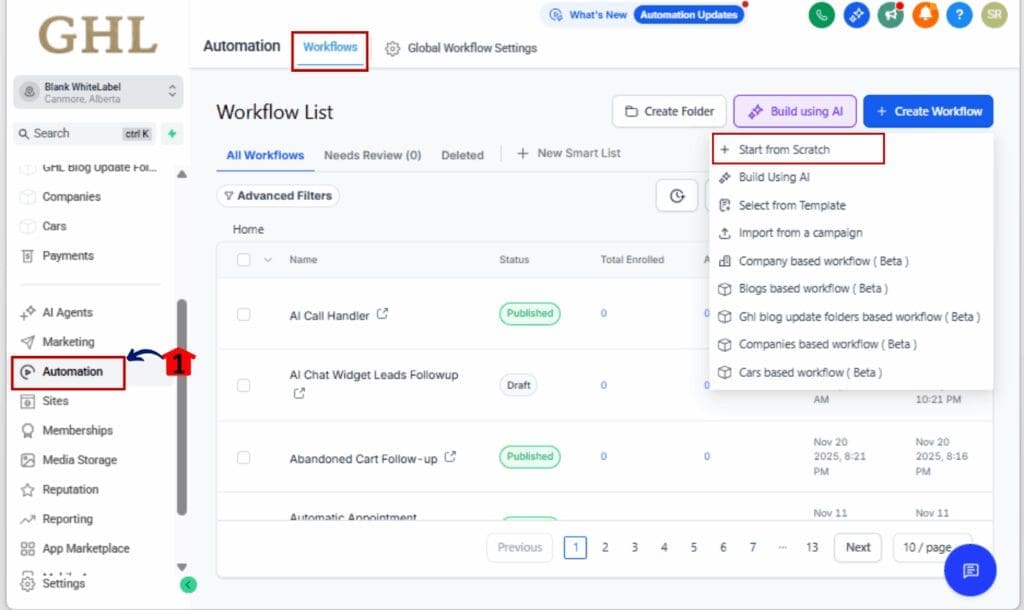Click the execution history clock icon

[x=677, y=196]
